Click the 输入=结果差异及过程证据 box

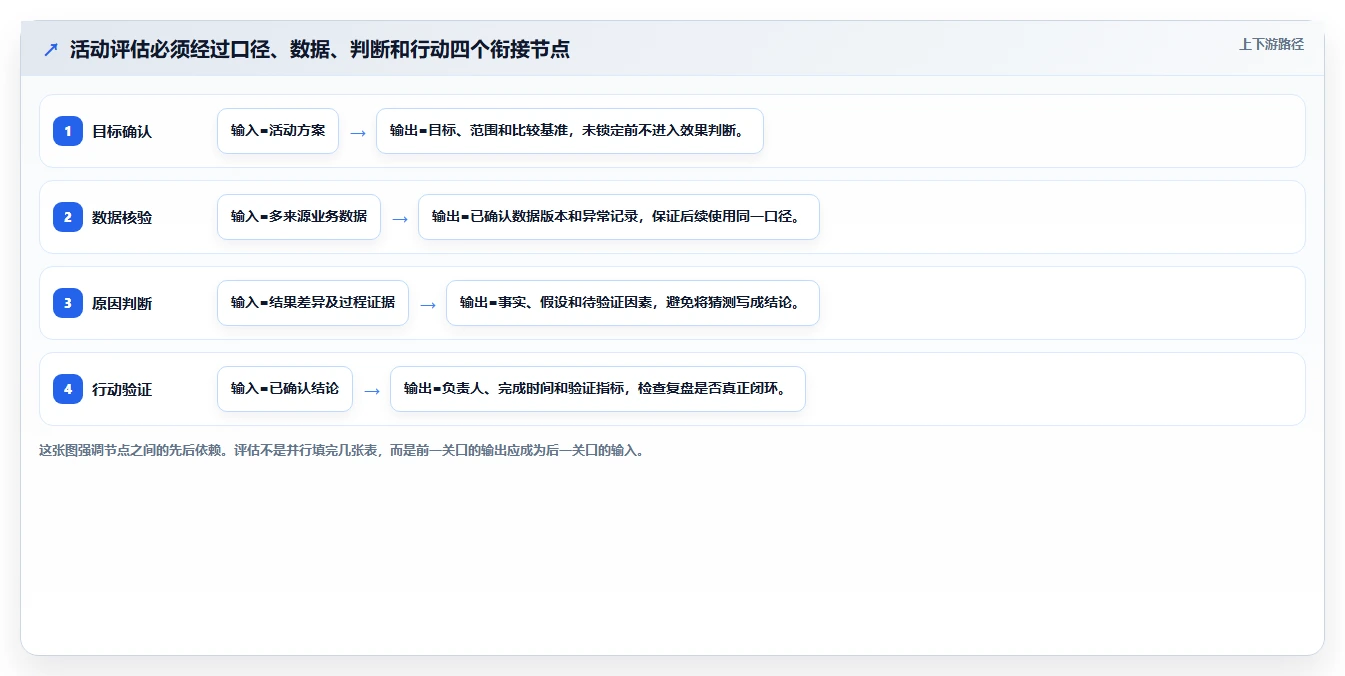click(313, 303)
